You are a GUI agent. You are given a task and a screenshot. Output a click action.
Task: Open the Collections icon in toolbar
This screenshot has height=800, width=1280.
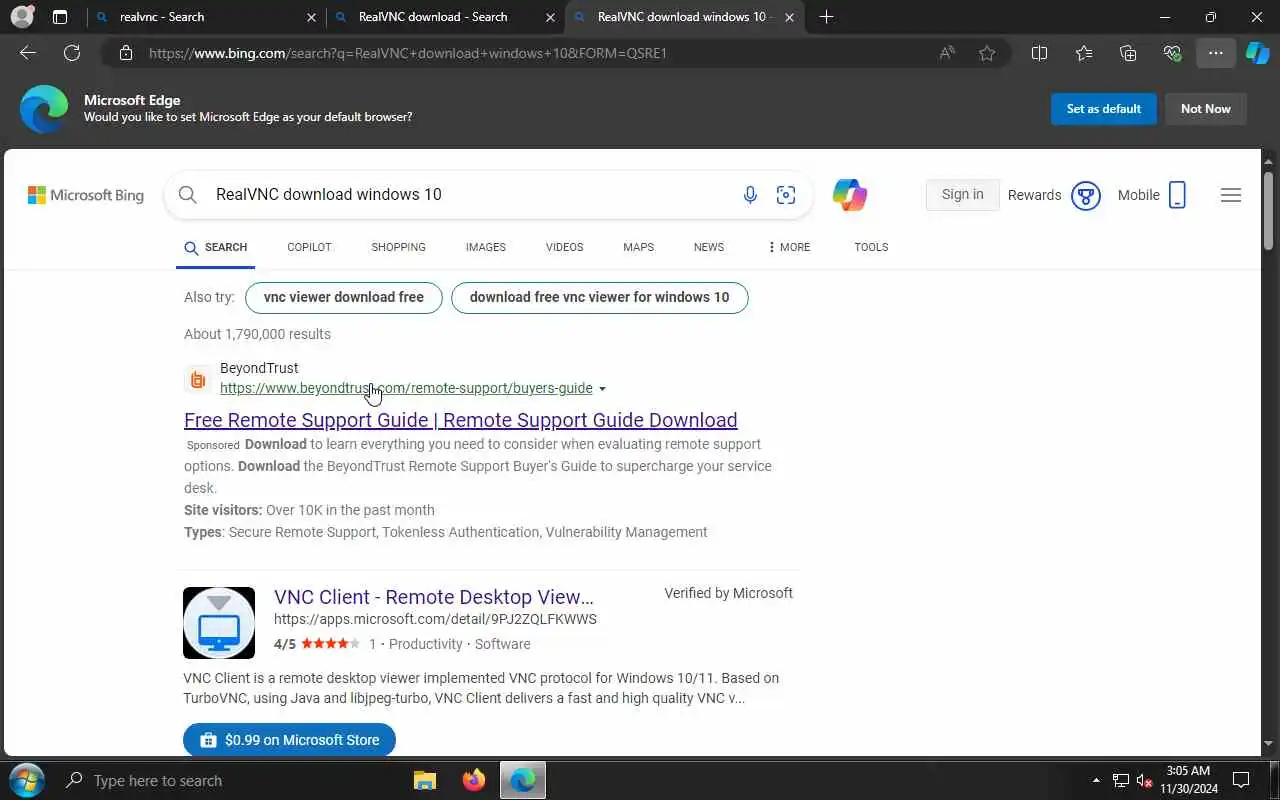point(1128,53)
